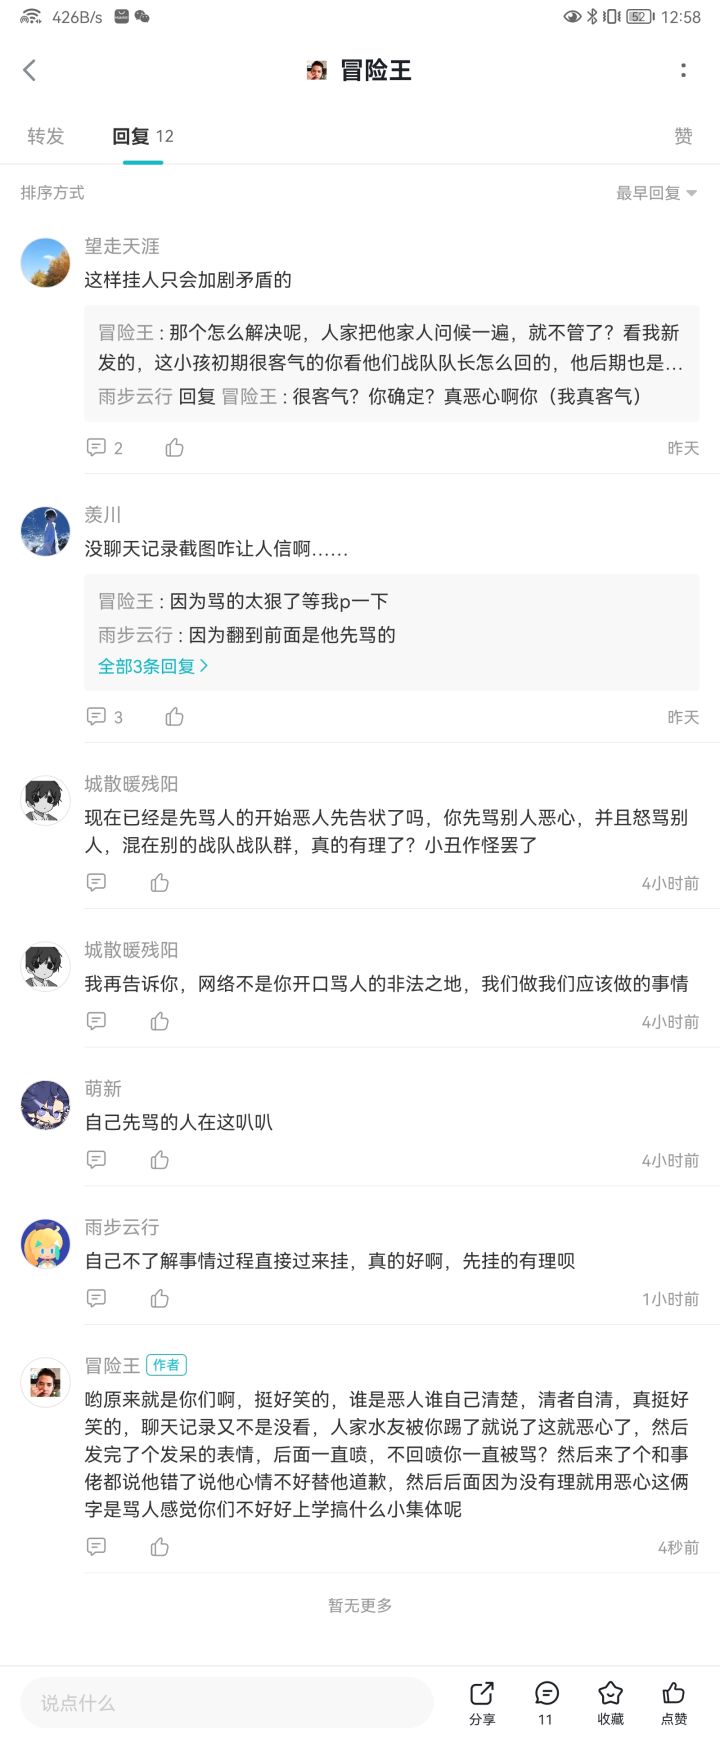This screenshot has height=1738, width=720.
Task: Tap the back arrow icon
Action: pos(30,70)
